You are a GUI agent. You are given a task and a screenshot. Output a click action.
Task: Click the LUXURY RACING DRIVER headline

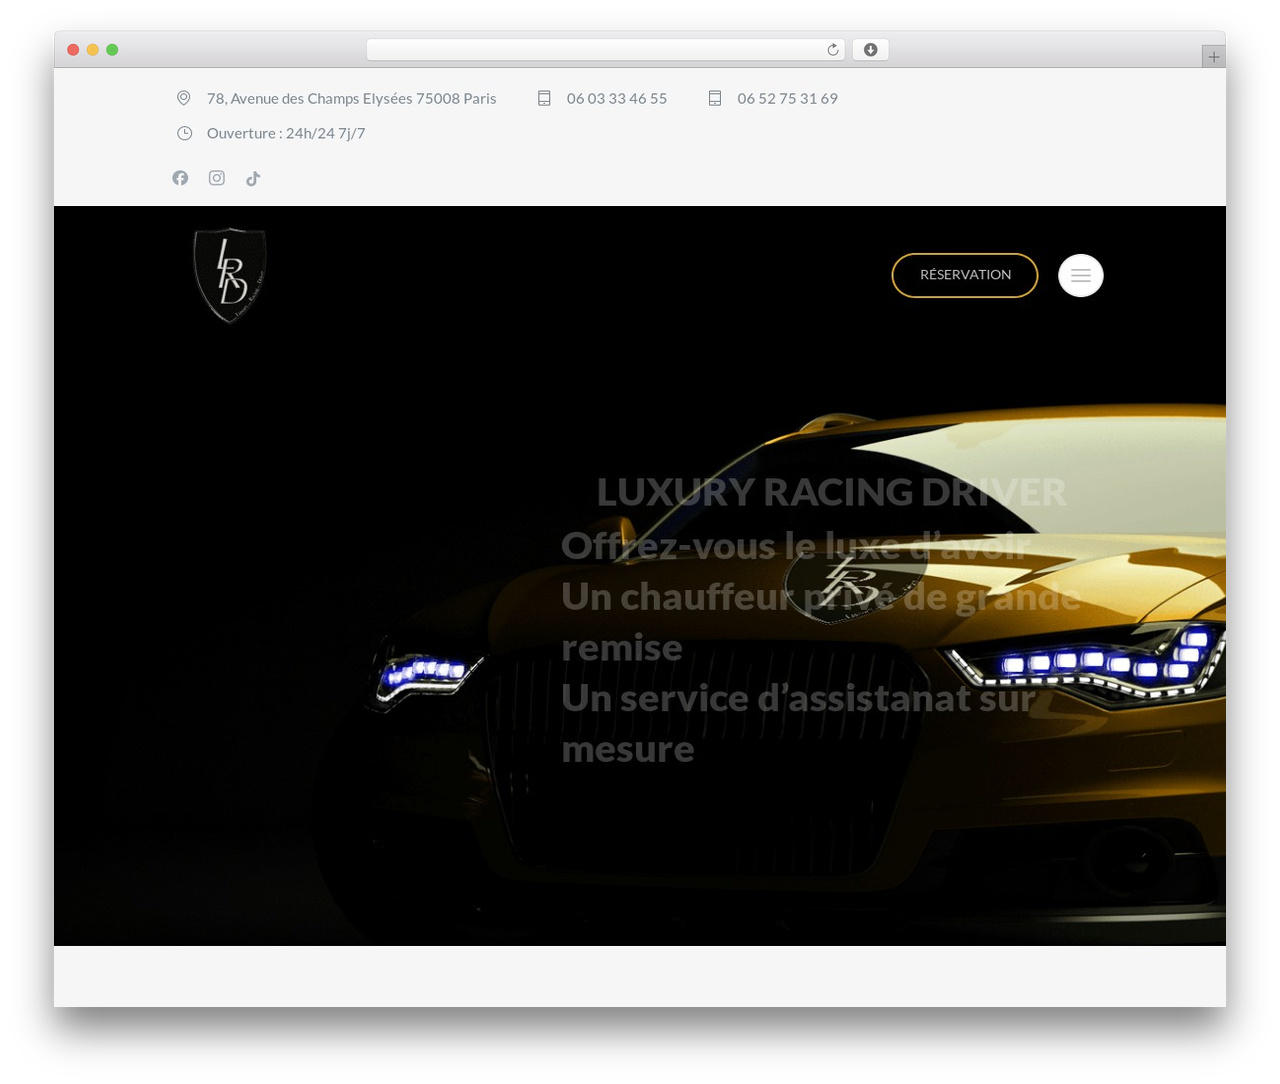[831, 492]
